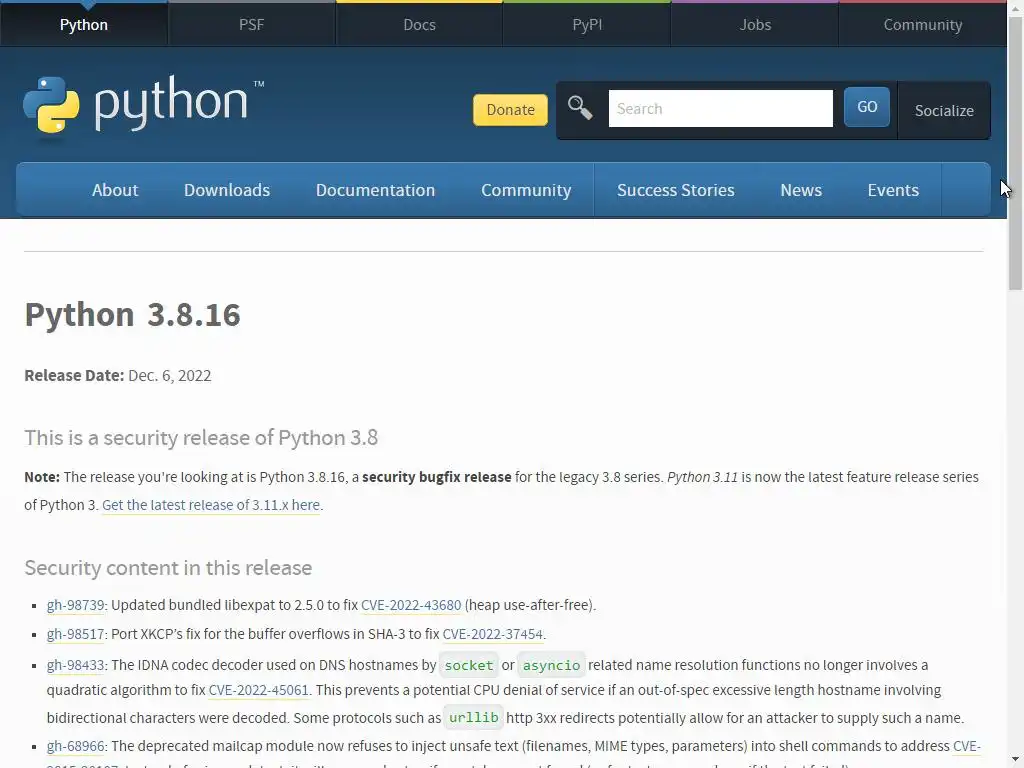1024x768 pixels.
Task: Open the gh-98739 issue link
Action: click(75, 605)
